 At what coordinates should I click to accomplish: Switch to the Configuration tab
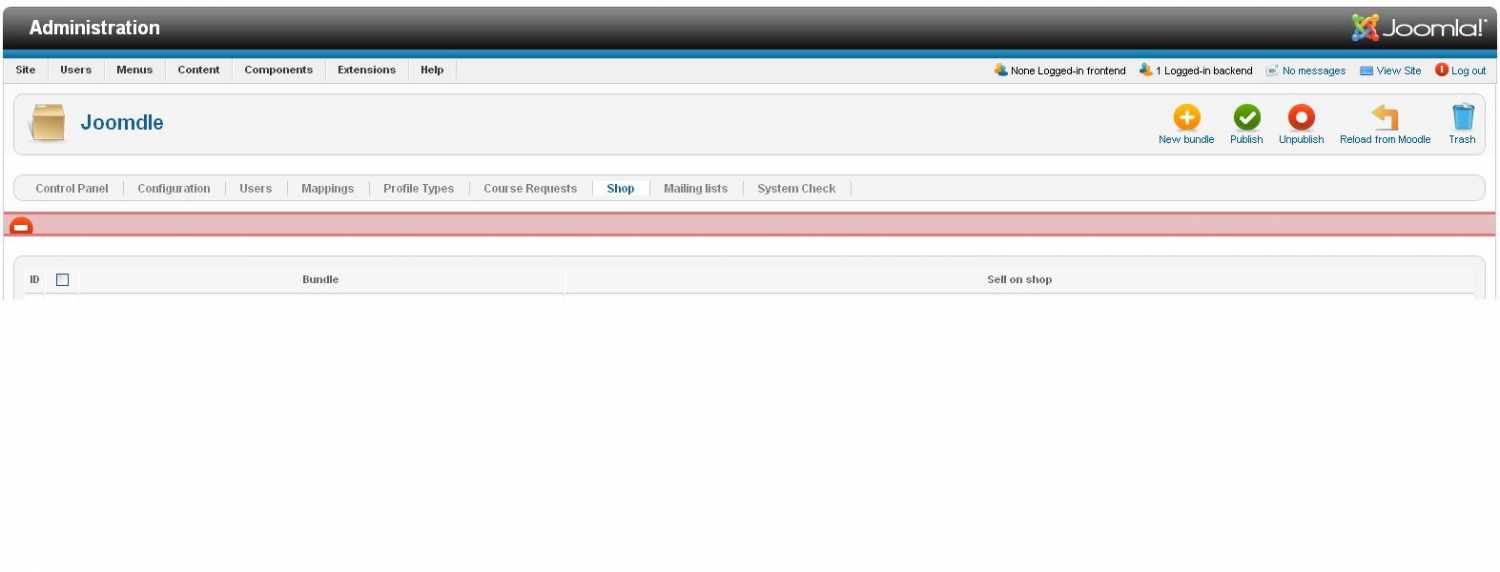click(174, 188)
